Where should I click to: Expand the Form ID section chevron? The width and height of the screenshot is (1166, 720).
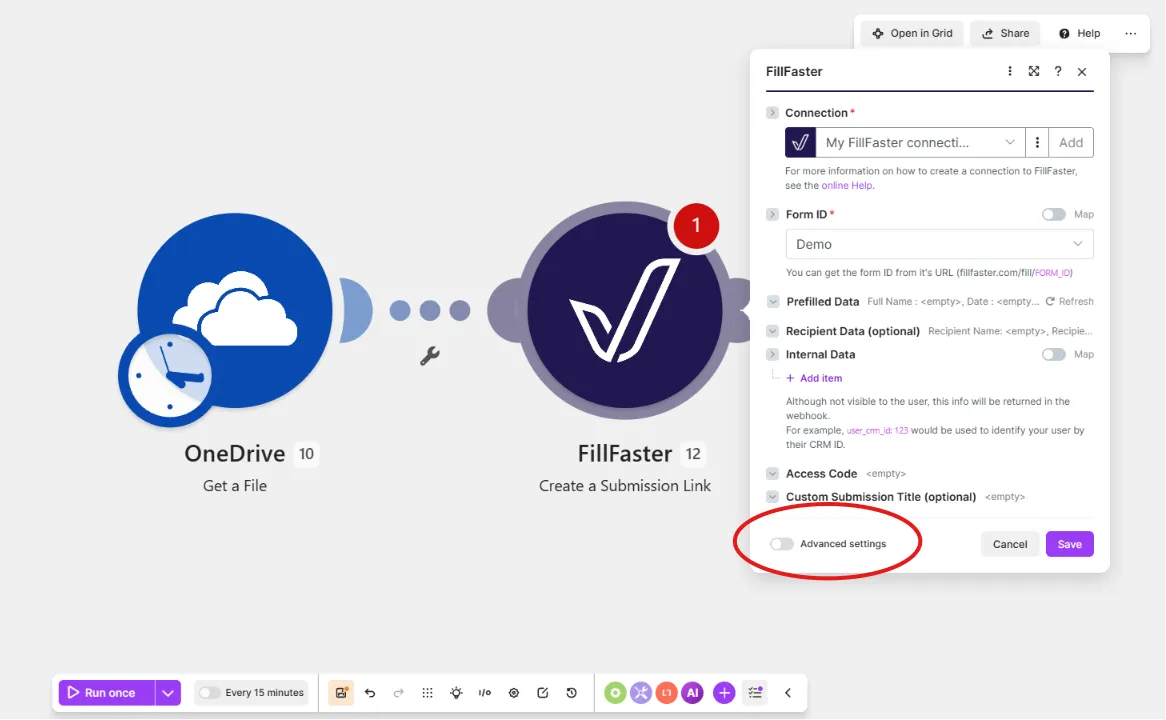(772, 214)
